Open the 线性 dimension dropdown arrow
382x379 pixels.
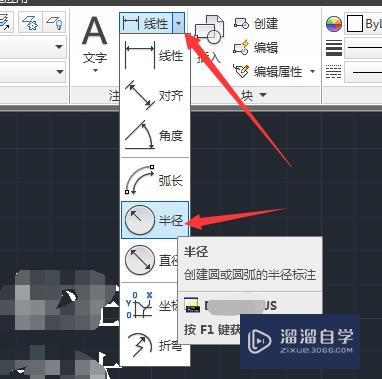click(179, 23)
